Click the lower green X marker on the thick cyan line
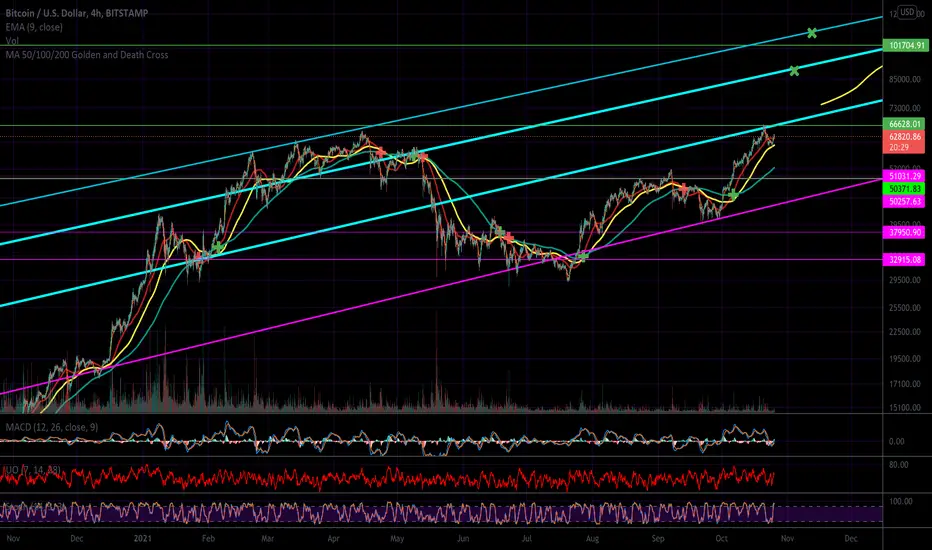This screenshot has width=932, height=550. pos(794,71)
